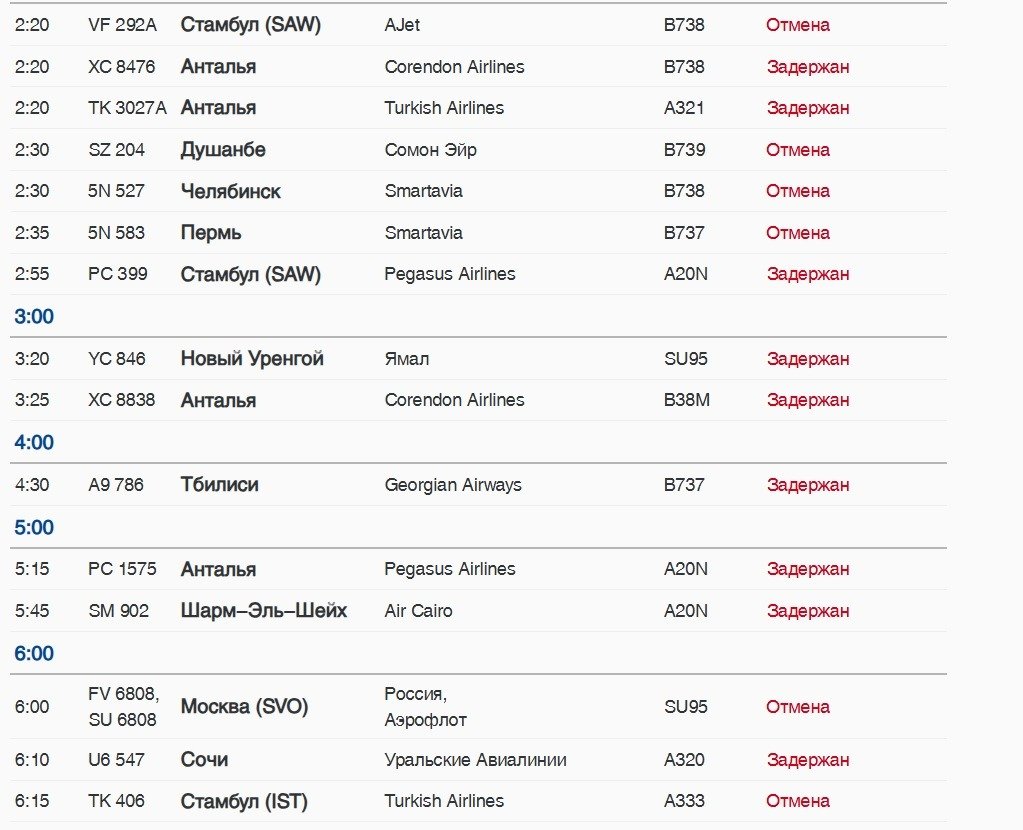The width and height of the screenshot is (1023, 830).
Task: Open flight number XC 8838
Action: (x=122, y=400)
